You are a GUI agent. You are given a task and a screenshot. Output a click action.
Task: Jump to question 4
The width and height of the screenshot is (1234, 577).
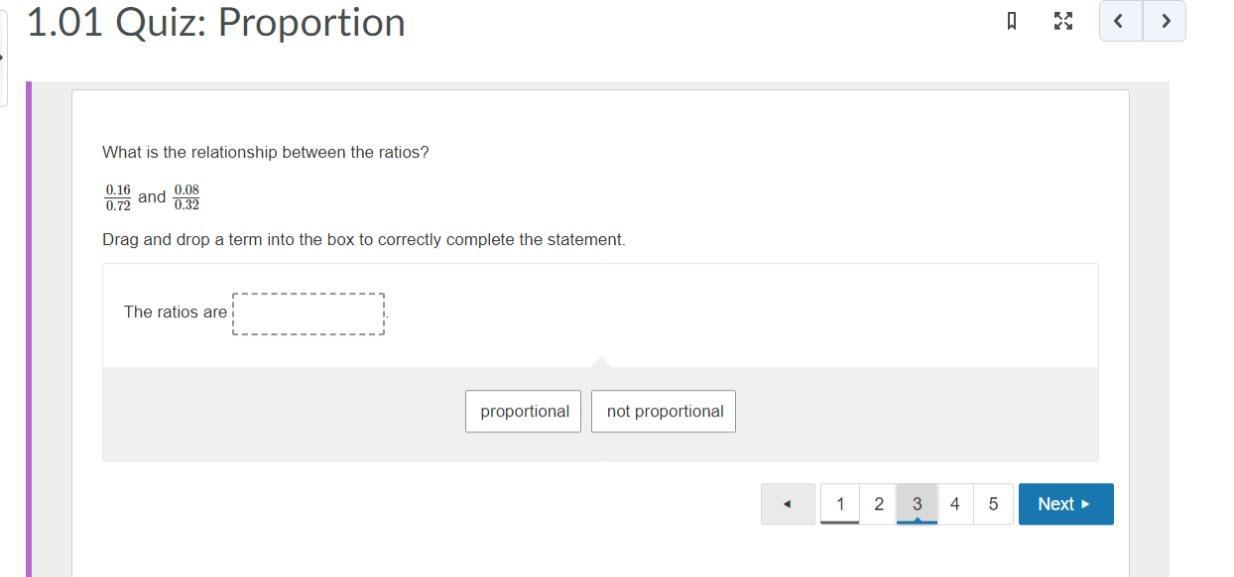(x=955, y=504)
